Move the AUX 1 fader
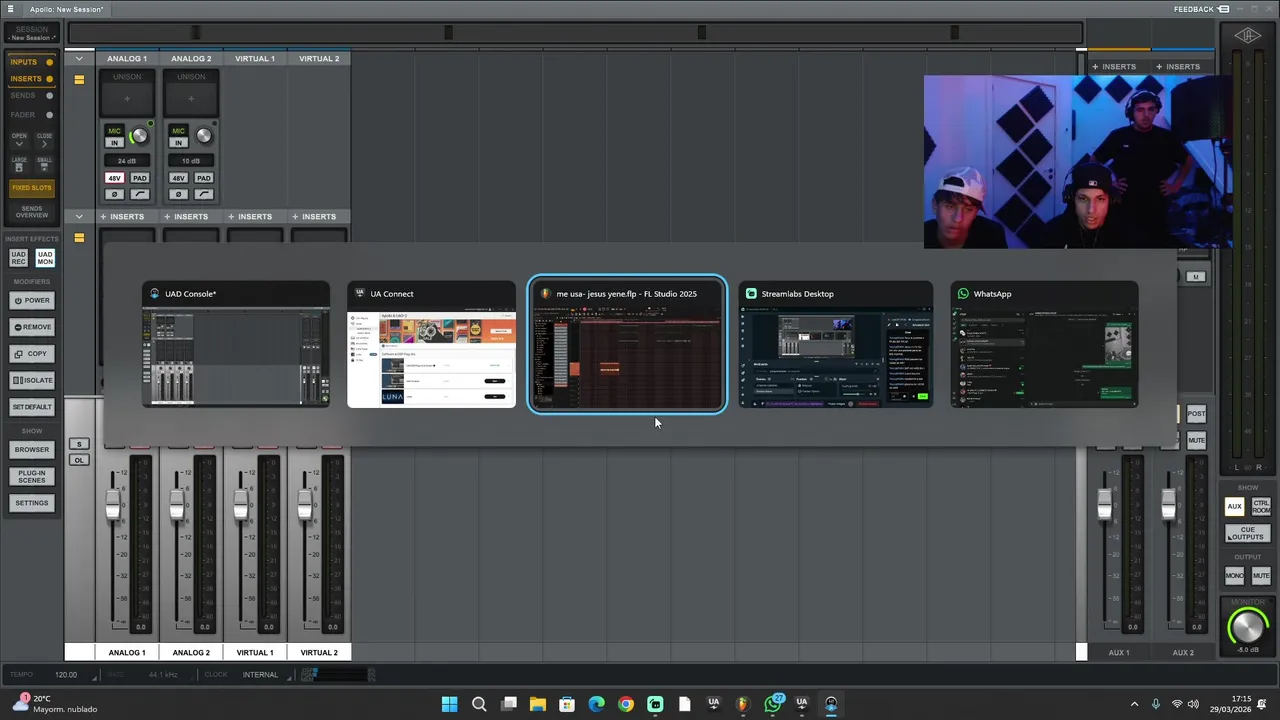1280x720 pixels. [1104, 505]
